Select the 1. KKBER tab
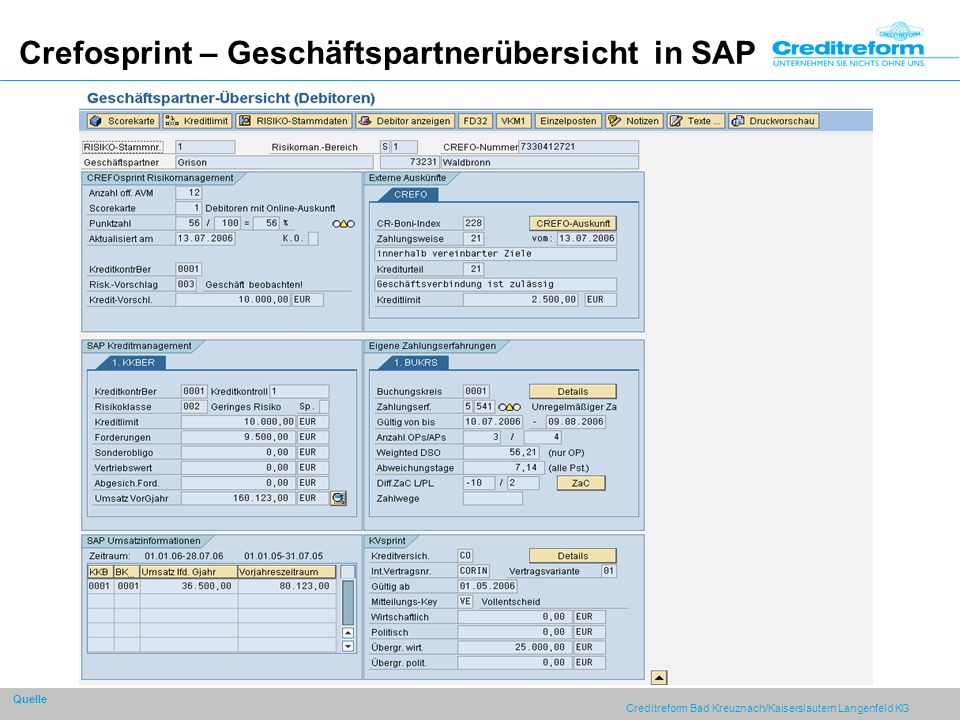Image resolution: width=960 pixels, height=720 pixels. pyautogui.click(x=133, y=363)
